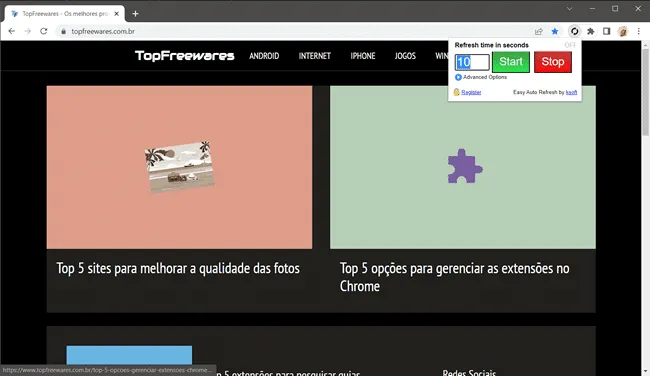Open the photo quality article thumbnail
This screenshot has height=376, width=650.
pos(179,167)
